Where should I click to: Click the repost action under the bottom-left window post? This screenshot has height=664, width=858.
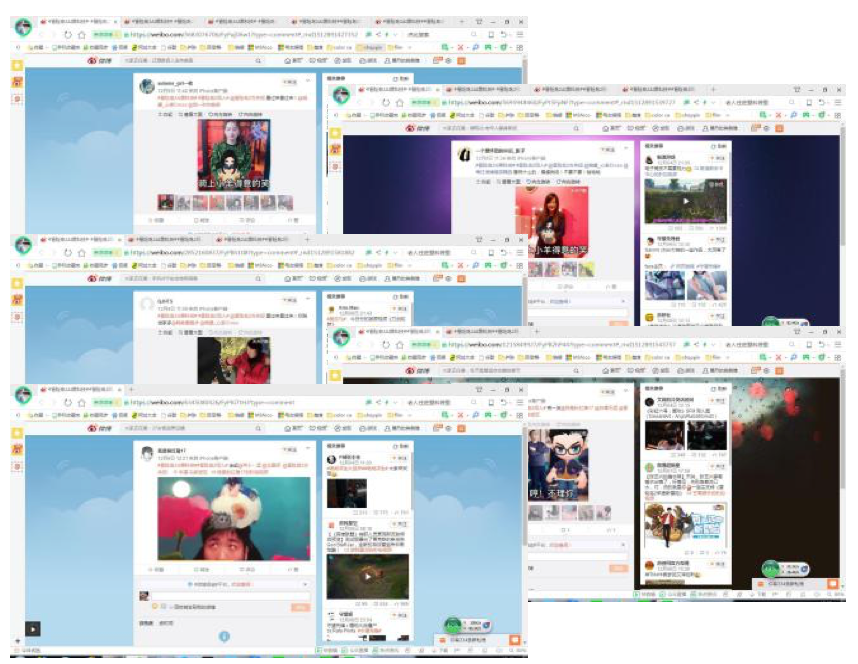(x=200, y=569)
